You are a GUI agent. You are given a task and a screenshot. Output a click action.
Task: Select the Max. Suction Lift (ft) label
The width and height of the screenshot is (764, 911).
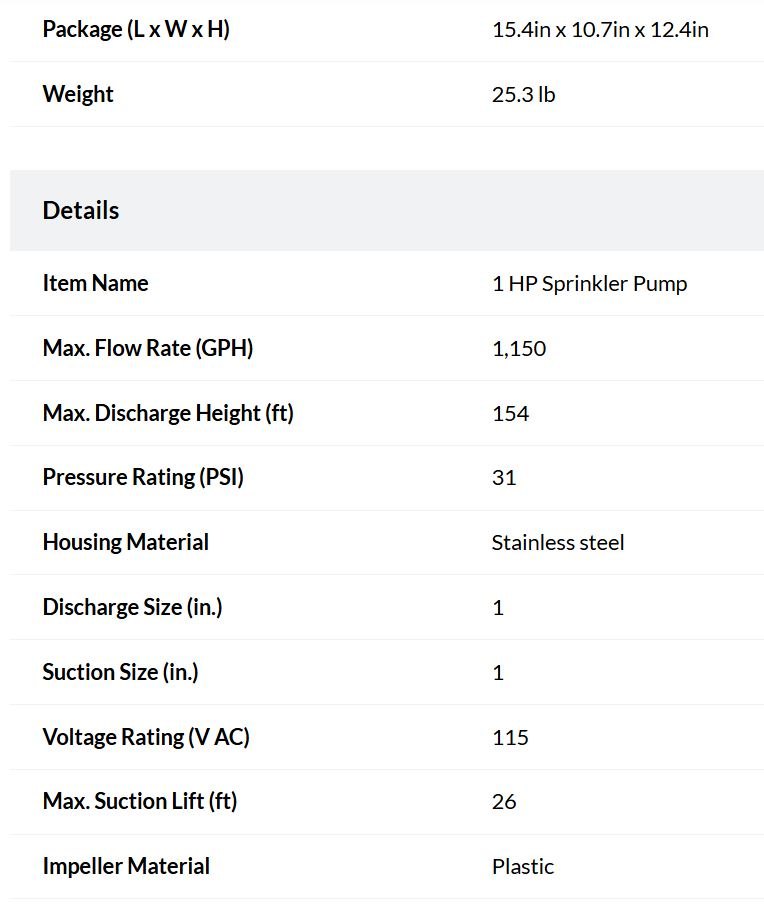point(140,801)
